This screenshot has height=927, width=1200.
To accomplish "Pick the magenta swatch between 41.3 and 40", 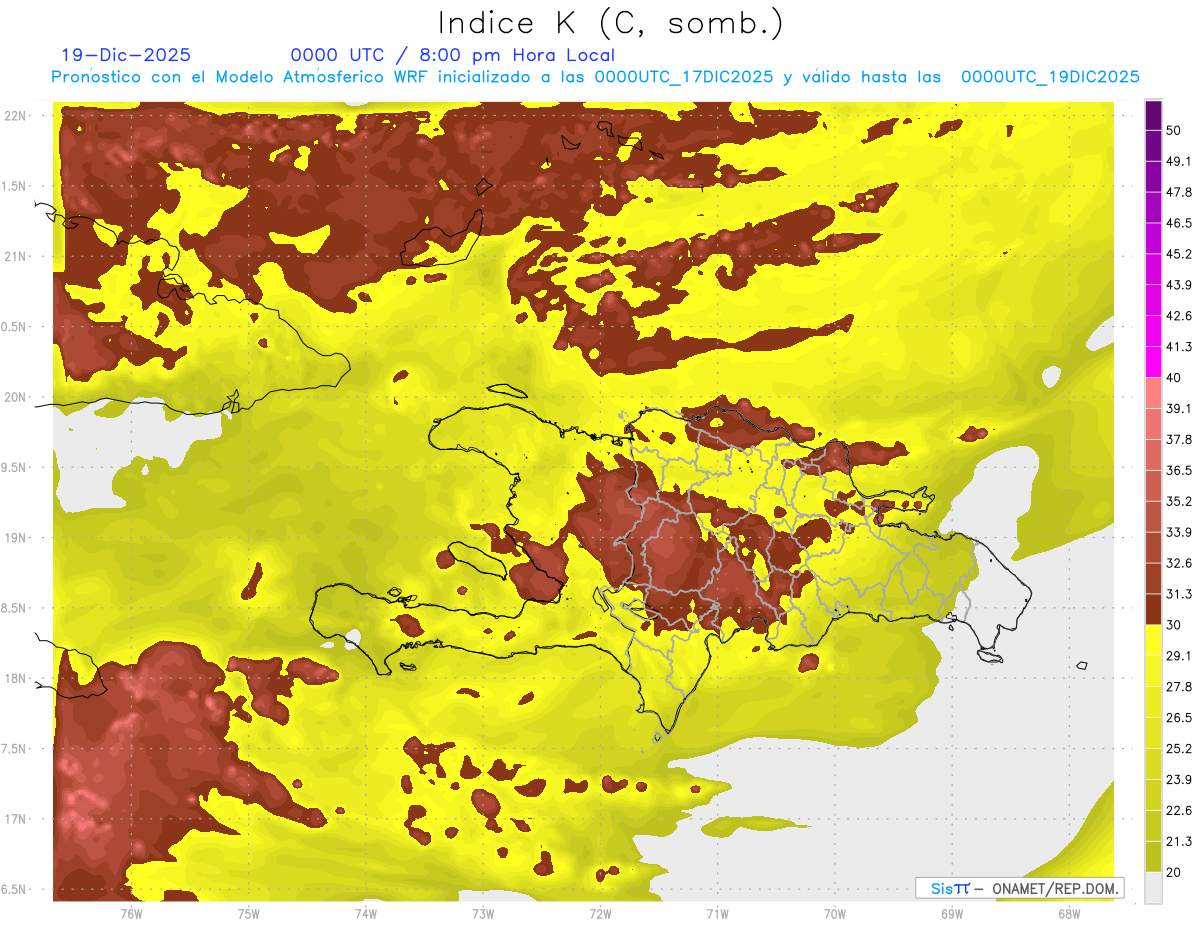I will [x=1154, y=361].
